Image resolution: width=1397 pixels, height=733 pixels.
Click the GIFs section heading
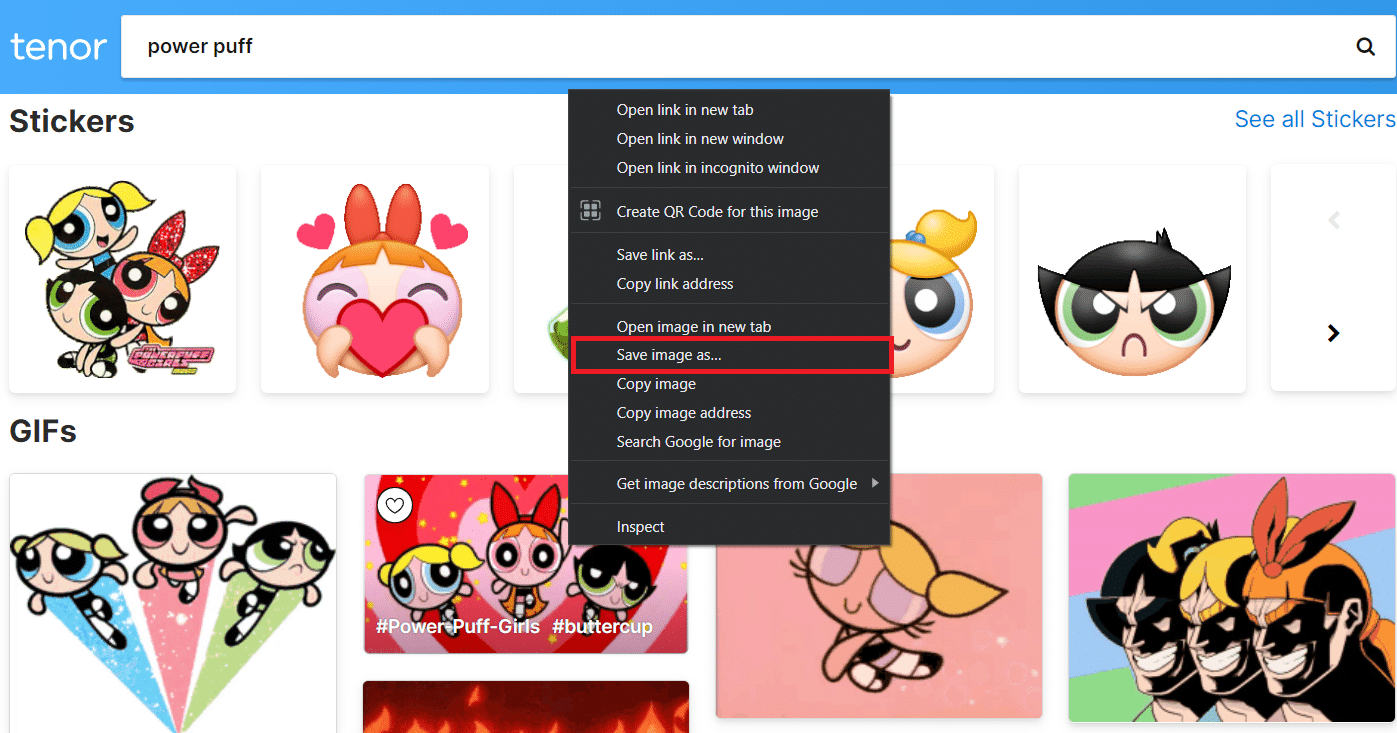tap(43, 431)
